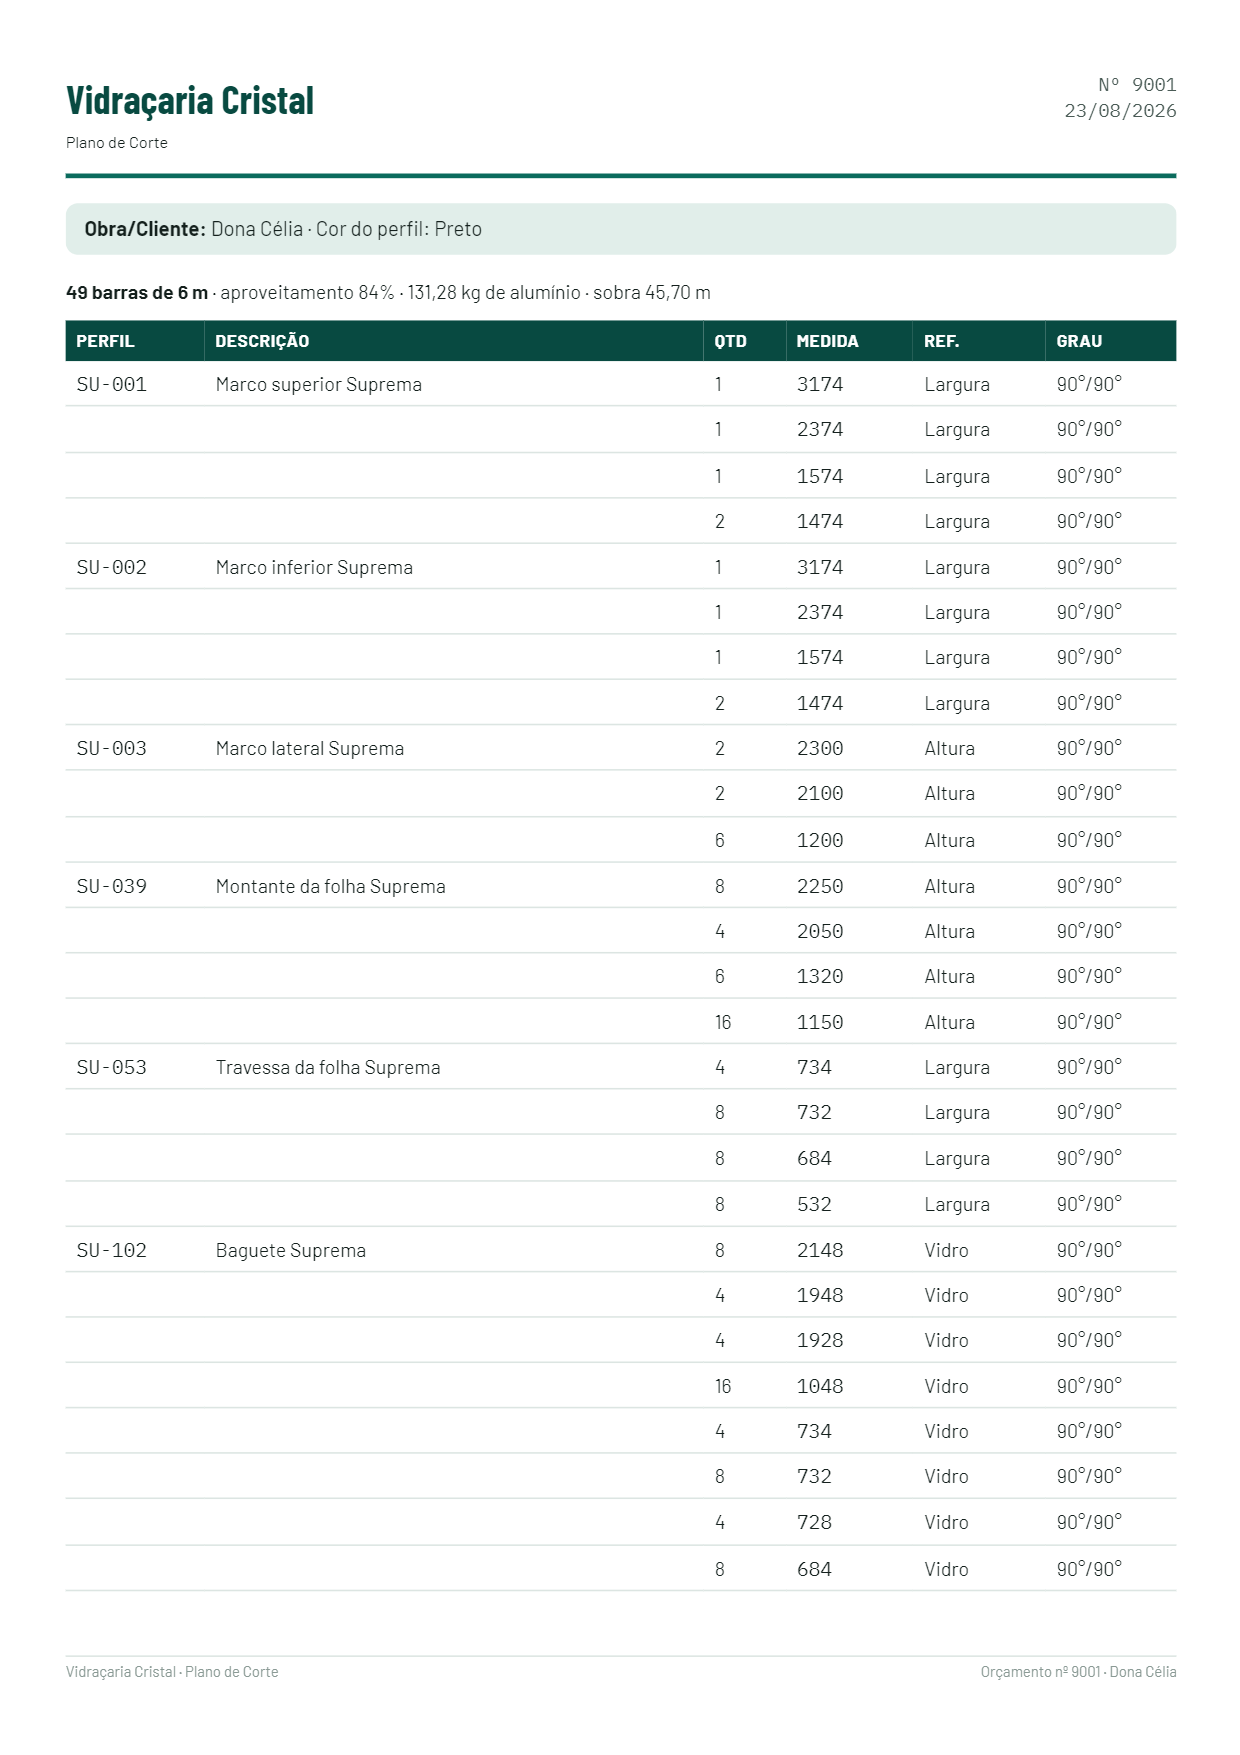Click description Travessa da folha Suprema
This screenshot has height=1755, width=1240.
point(328,1067)
